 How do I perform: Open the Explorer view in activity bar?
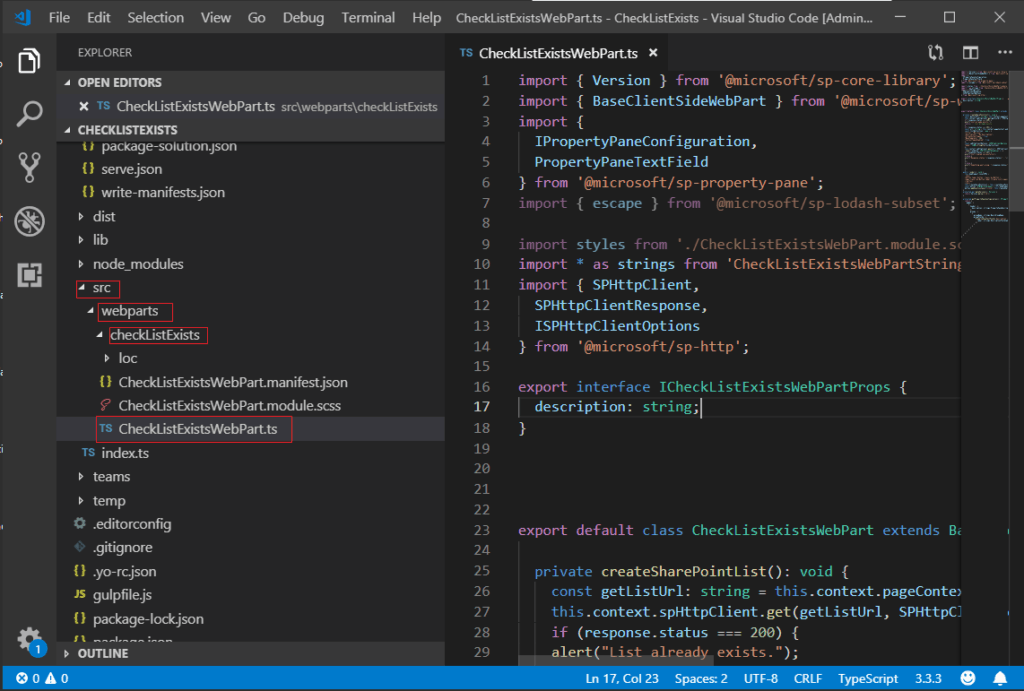pyautogui.click(x=29, y=61)
